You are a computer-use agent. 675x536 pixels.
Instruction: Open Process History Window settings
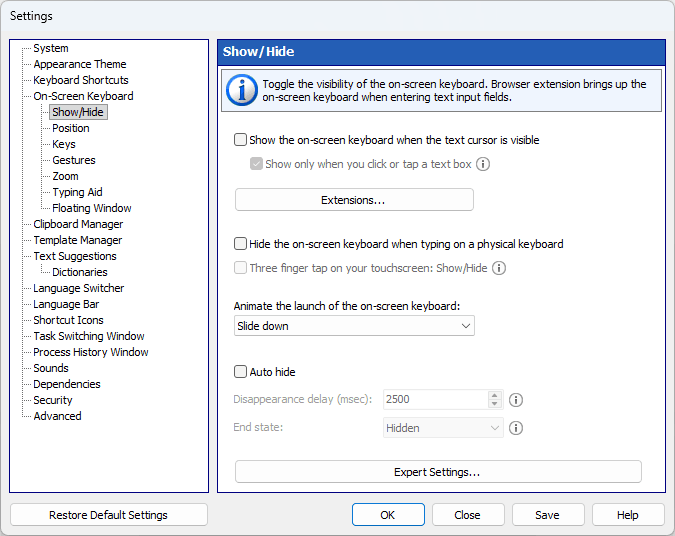point(91,352)
